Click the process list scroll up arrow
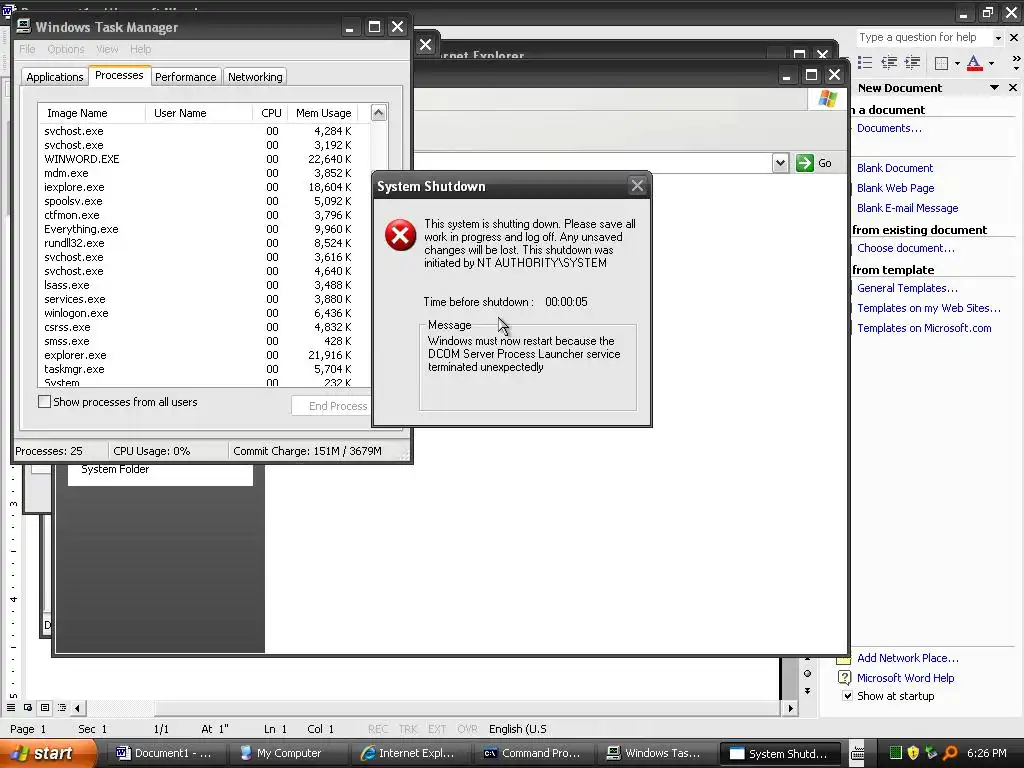Image resolution: width=1024 pixels, height=768 pixels. (x=378, y=112)
